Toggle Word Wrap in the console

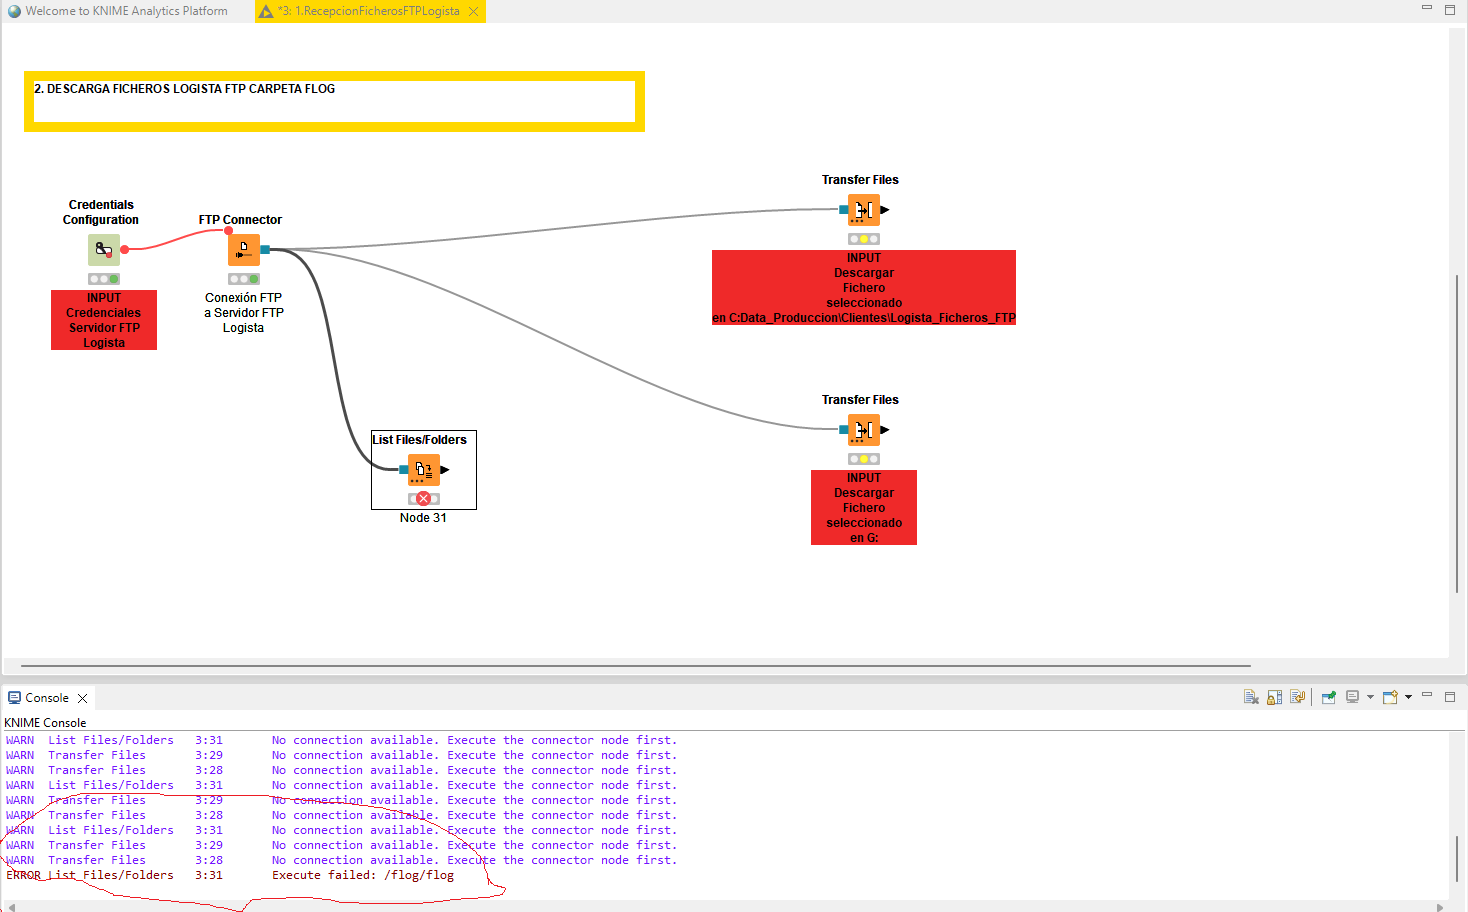[x=1297, y=697]
